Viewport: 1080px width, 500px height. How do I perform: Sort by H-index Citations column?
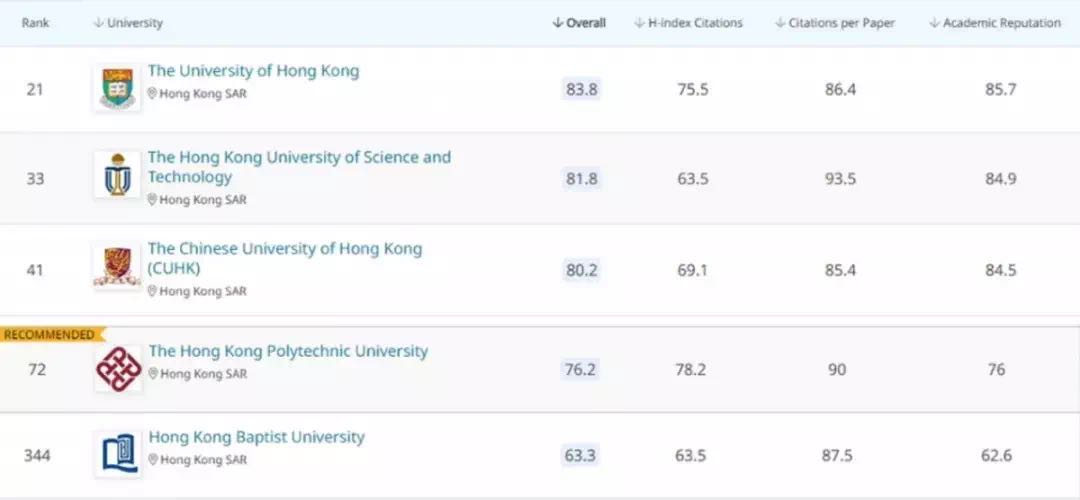point(689,23)
